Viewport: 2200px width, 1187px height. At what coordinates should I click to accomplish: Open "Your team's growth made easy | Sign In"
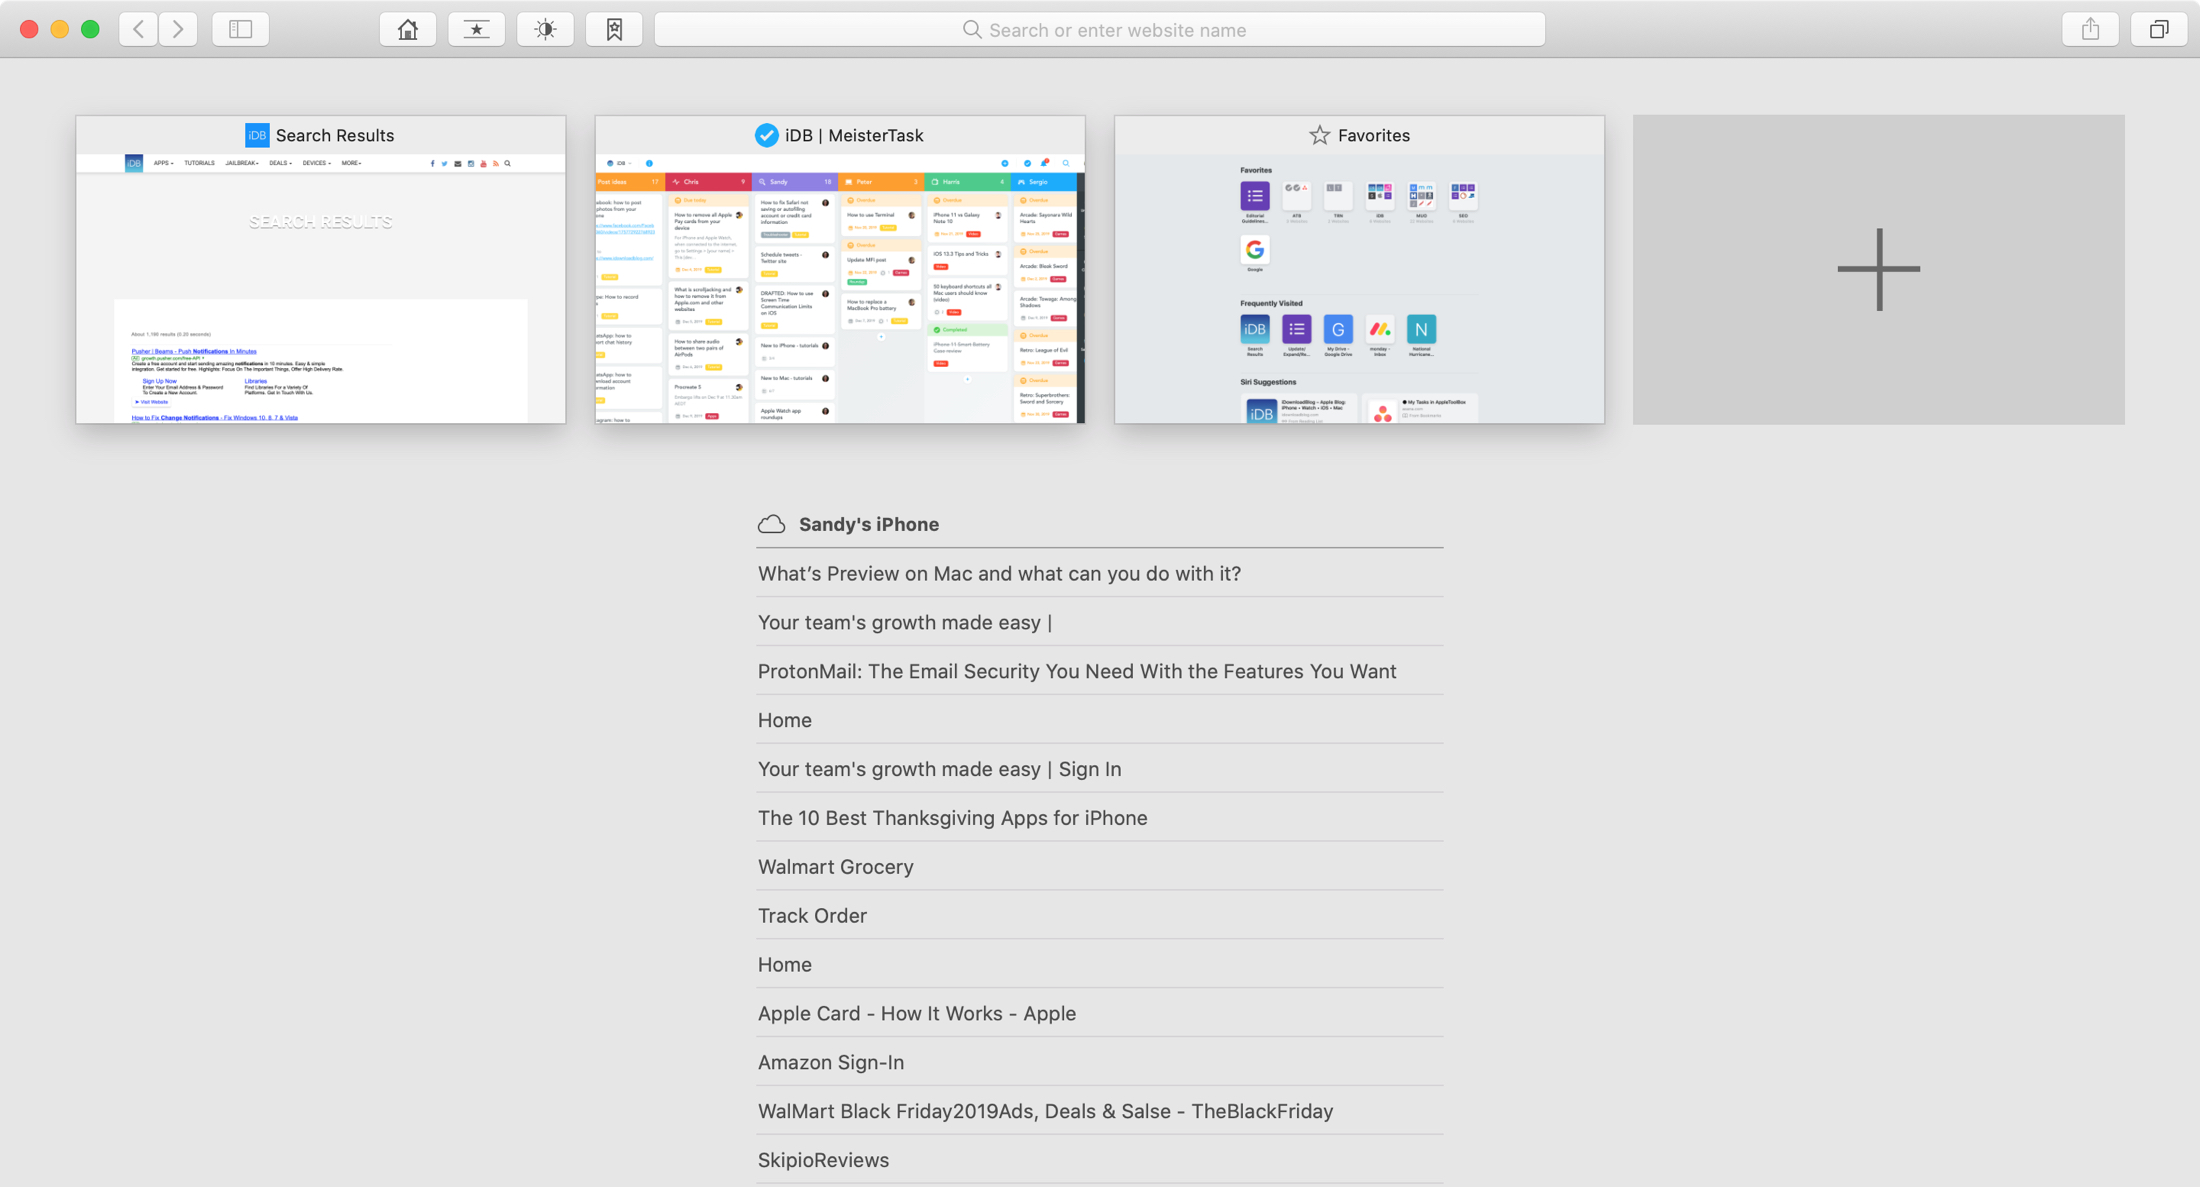point(1100,769)
